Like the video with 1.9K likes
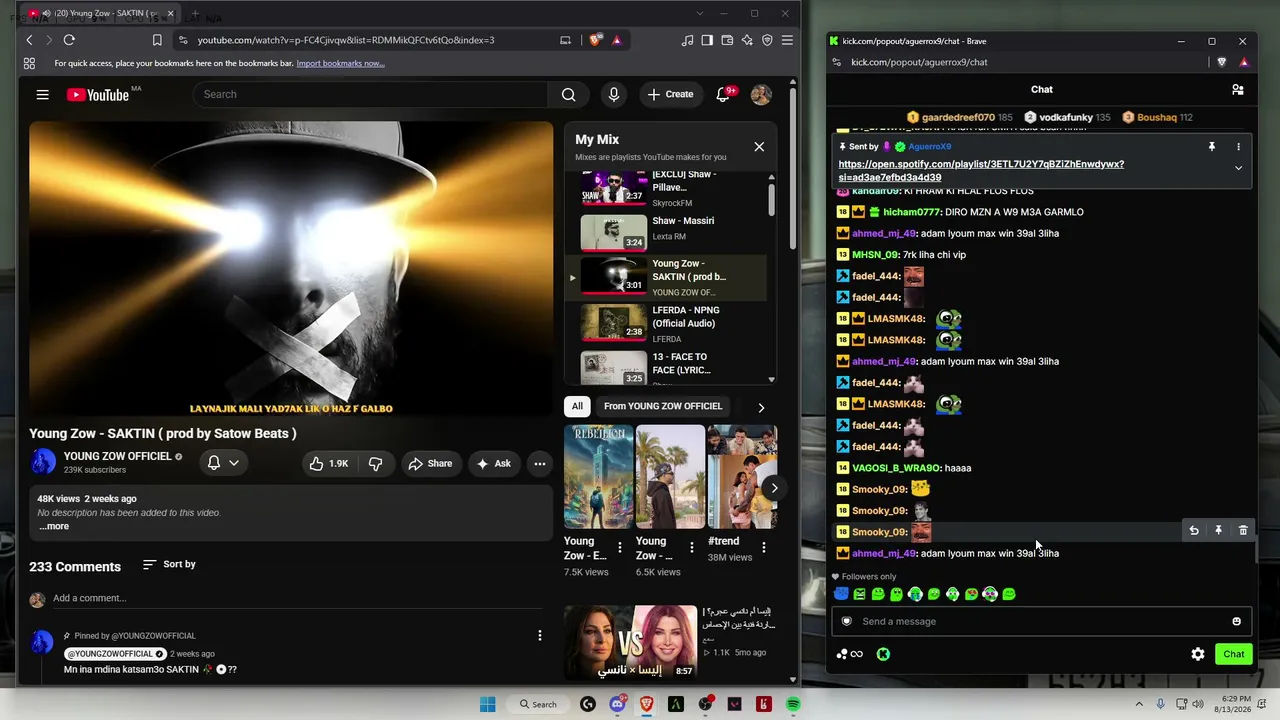The image size is (1280, 720). point(329,463)
